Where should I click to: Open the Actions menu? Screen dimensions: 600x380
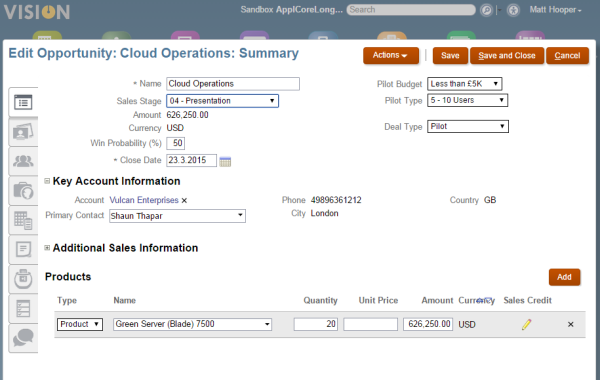(x=391, y=55)
